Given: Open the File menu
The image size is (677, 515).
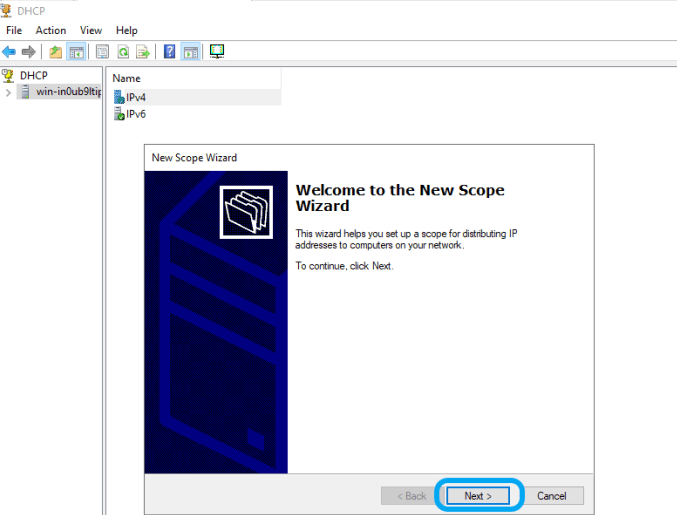Looking at the screenshot, I should click(14, 30).
